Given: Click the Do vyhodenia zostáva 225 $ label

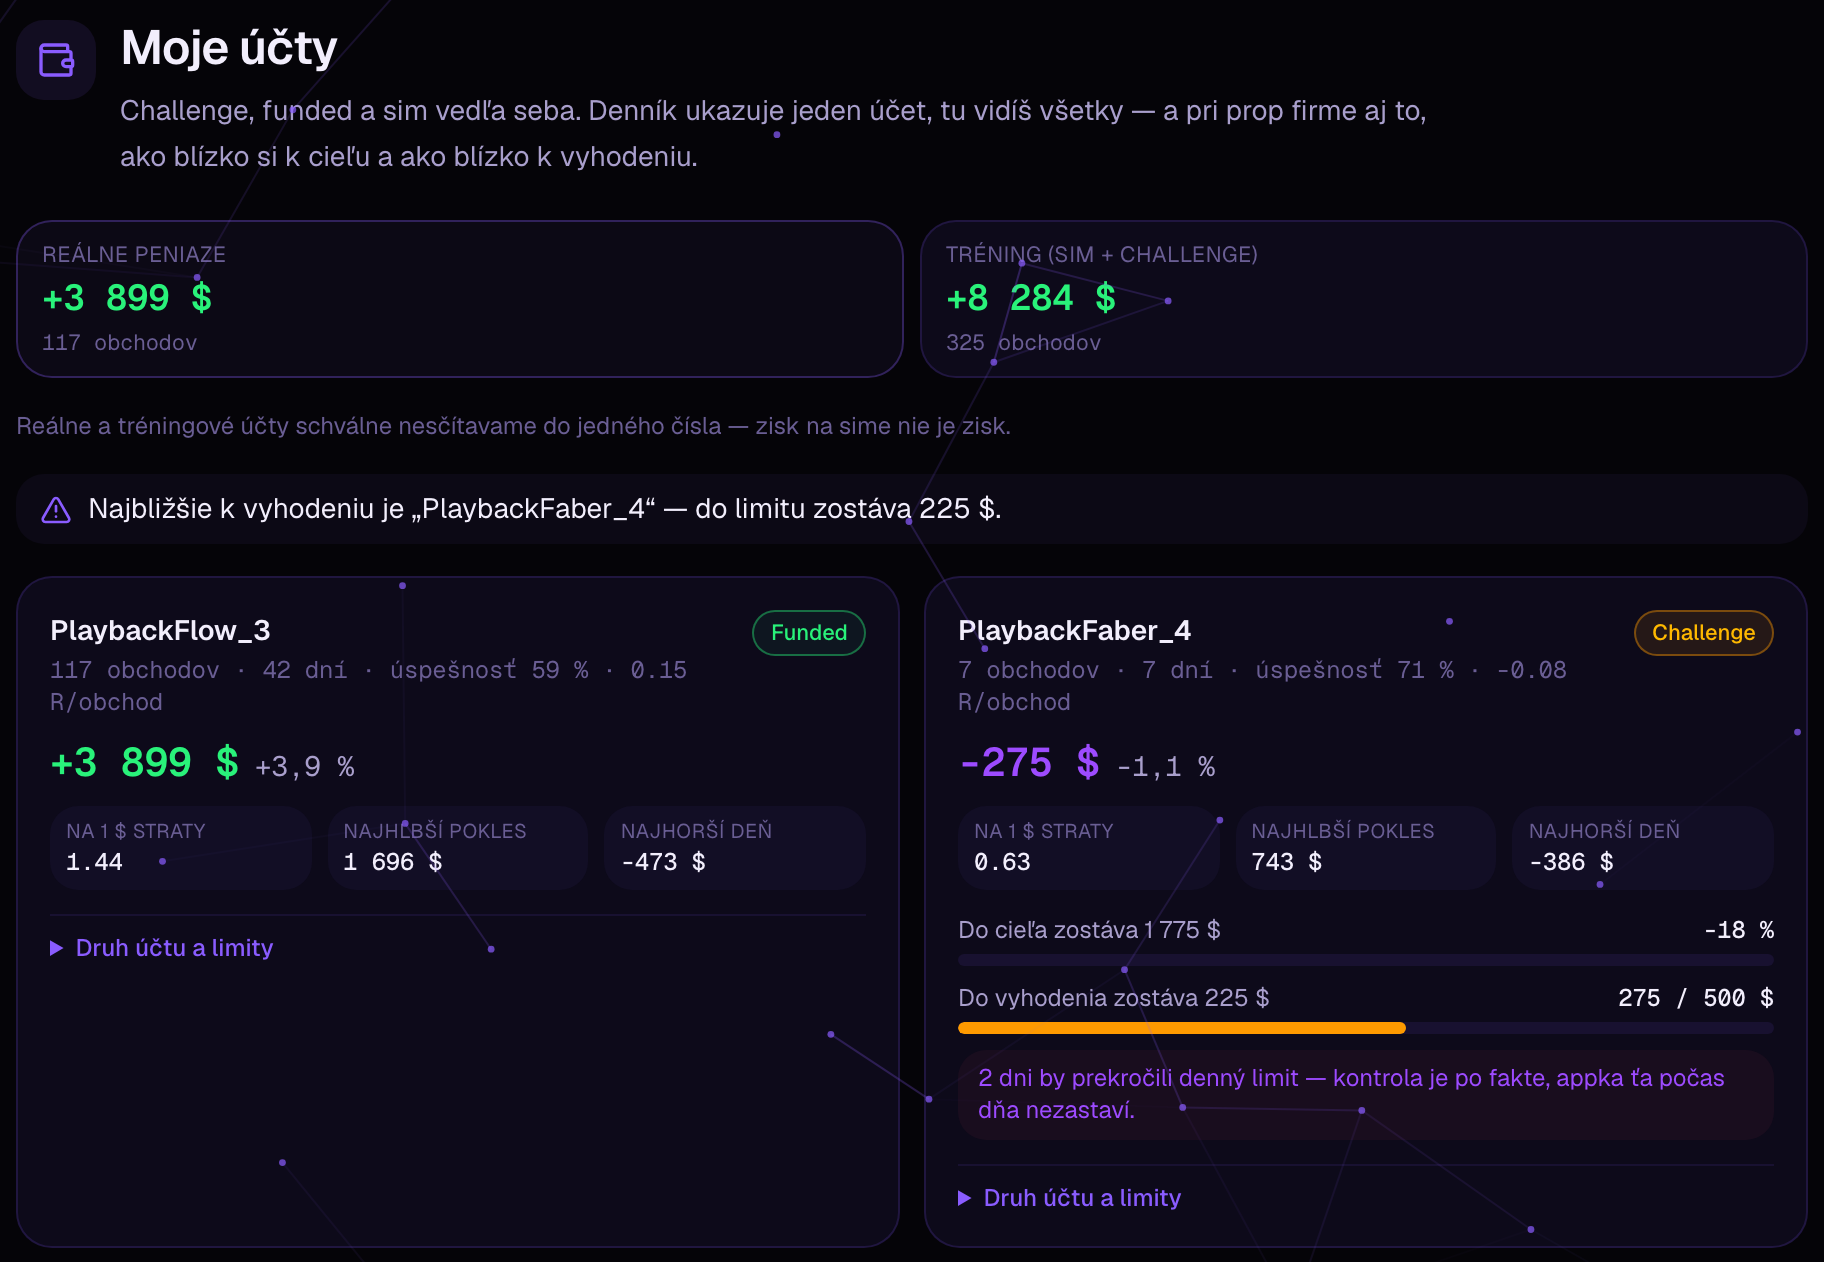Looking at the screenshot, I should tap(1113, 998).
